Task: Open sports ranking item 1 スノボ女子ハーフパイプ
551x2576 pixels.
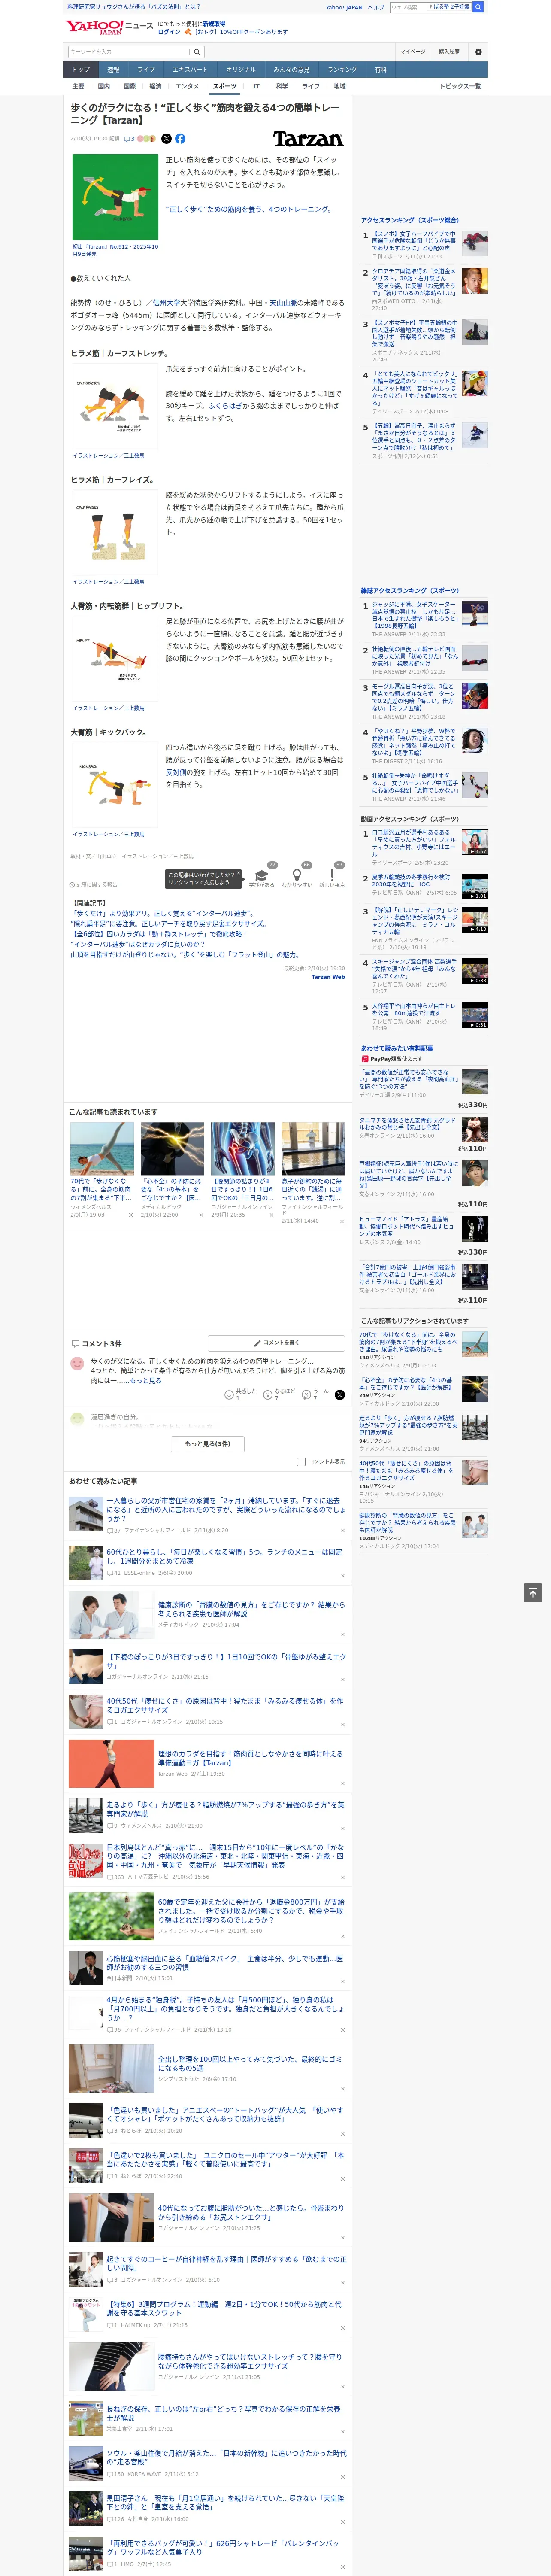Action: click(414, 240)
